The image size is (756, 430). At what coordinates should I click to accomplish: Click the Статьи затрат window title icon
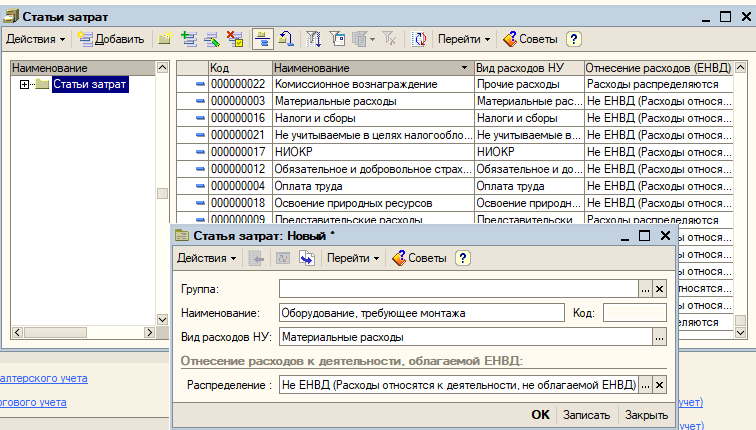[x=11, y=16]
